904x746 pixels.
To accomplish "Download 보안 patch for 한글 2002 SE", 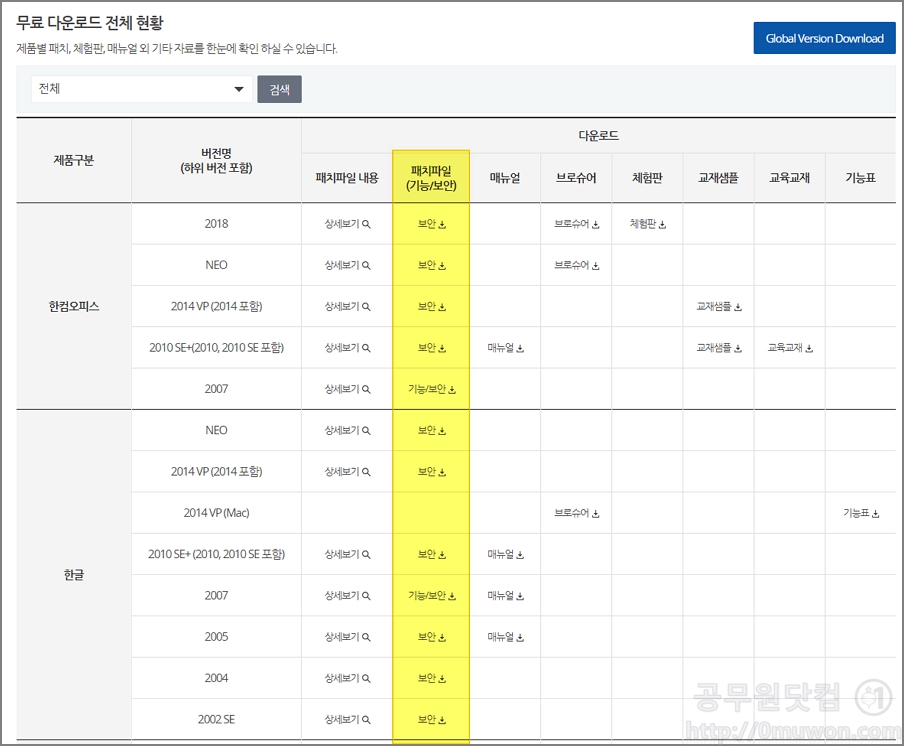I will point(432,719).
